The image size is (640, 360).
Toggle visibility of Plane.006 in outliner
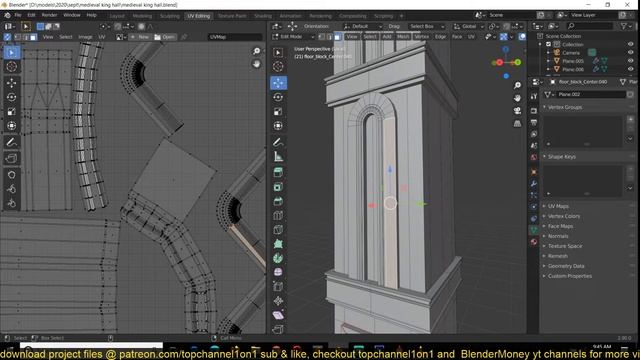631,69
